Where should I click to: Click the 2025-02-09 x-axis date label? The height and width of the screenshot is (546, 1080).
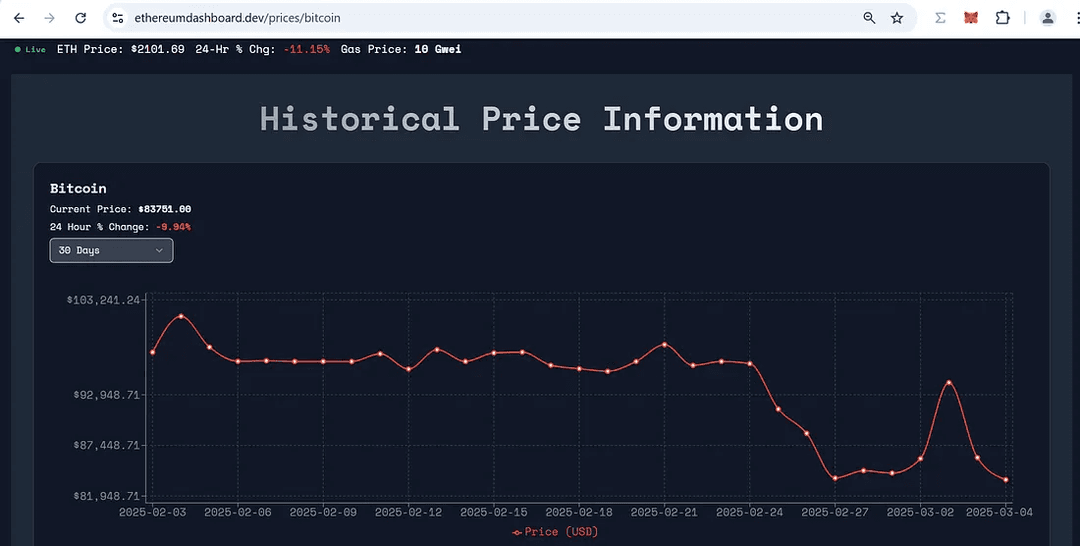pos(323,512)
